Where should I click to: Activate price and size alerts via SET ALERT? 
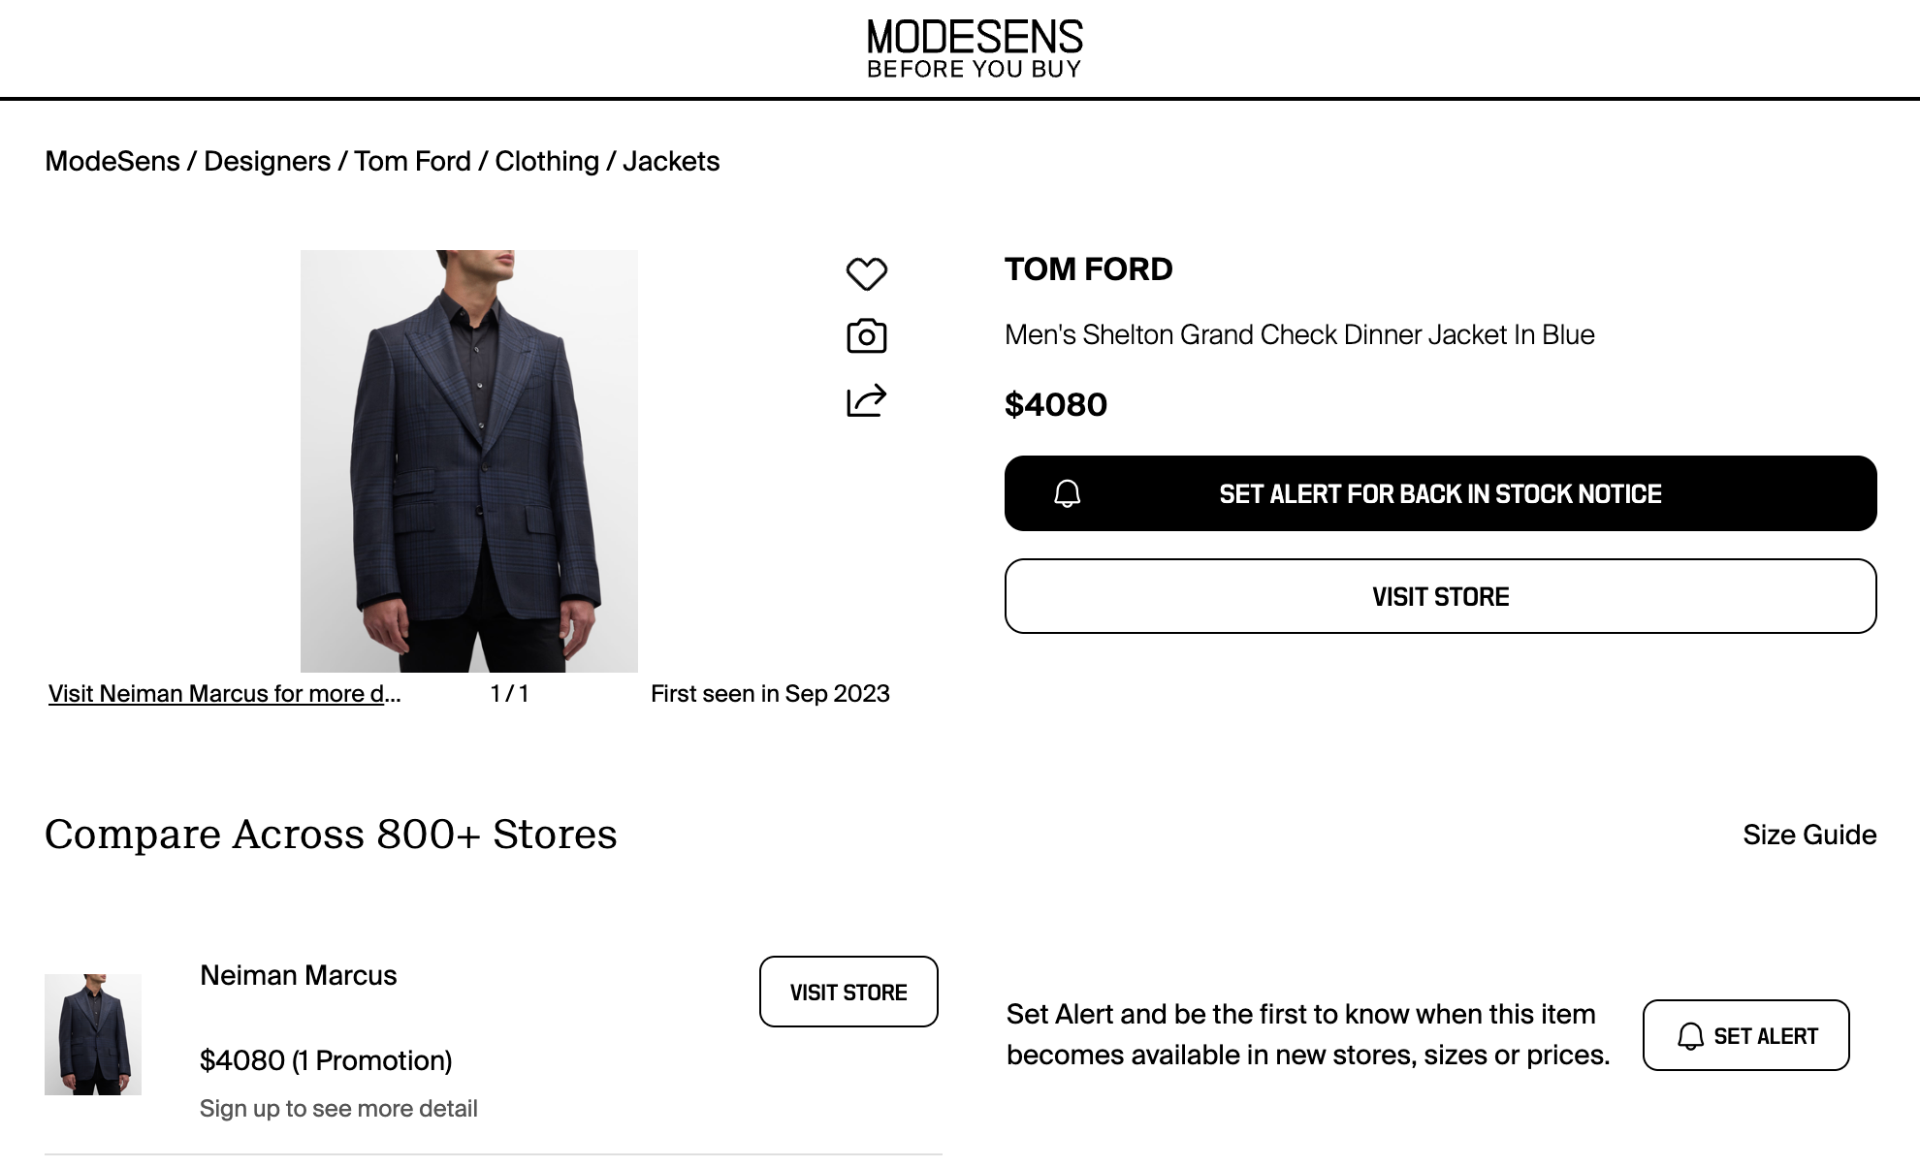point(1745,1035)
